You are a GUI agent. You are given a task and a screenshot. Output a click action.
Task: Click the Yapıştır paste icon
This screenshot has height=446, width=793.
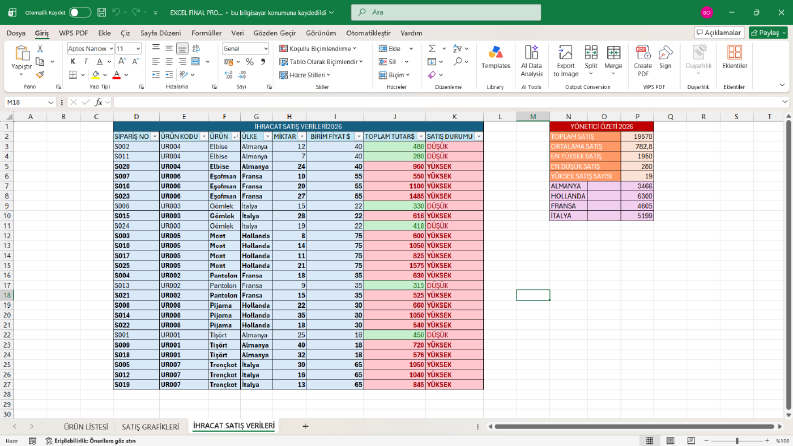point(22,53)
